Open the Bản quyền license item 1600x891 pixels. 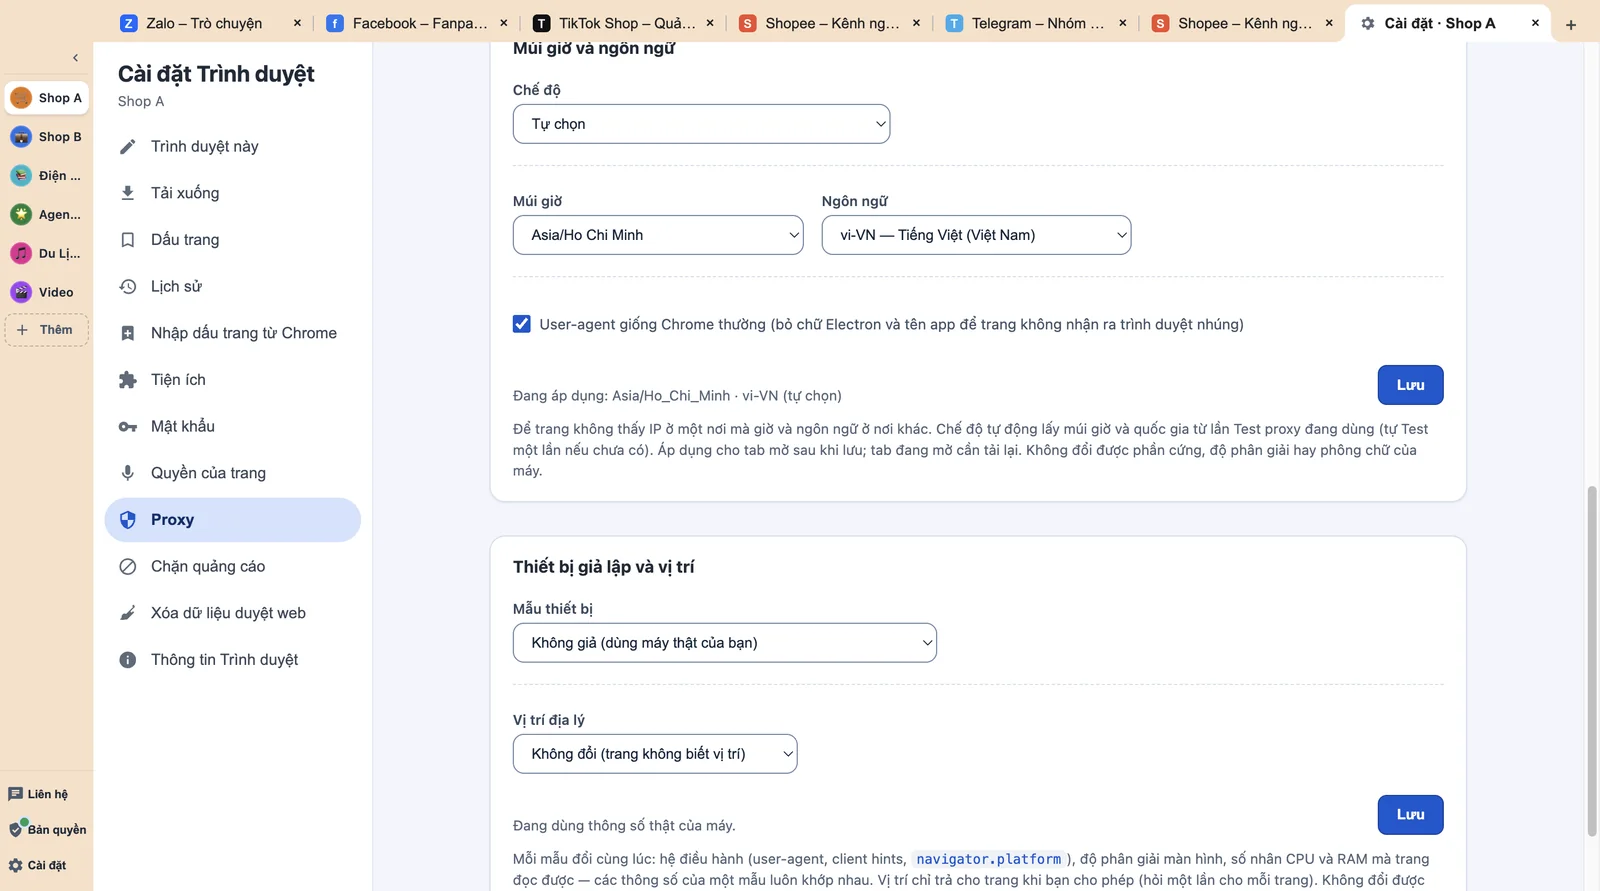[x=47, y=829]
